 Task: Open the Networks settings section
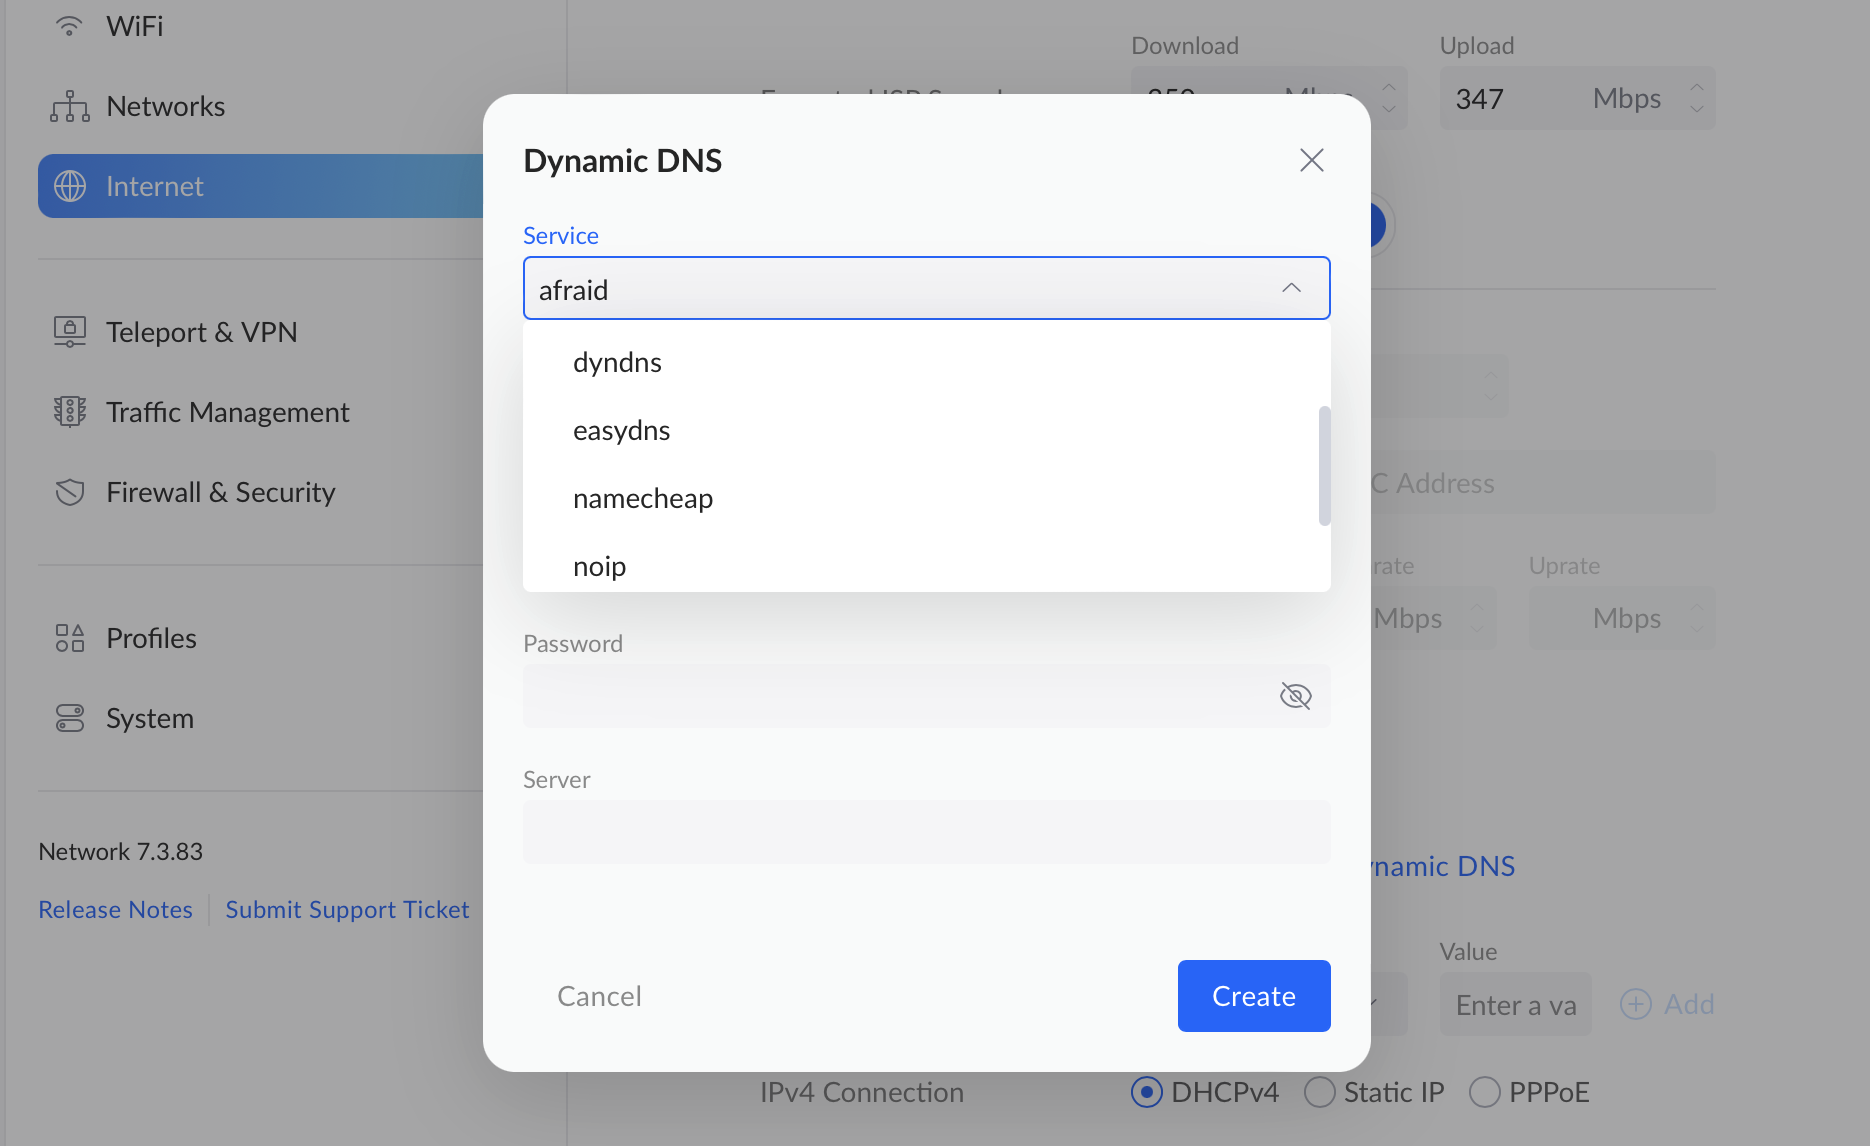pos(165,106)
